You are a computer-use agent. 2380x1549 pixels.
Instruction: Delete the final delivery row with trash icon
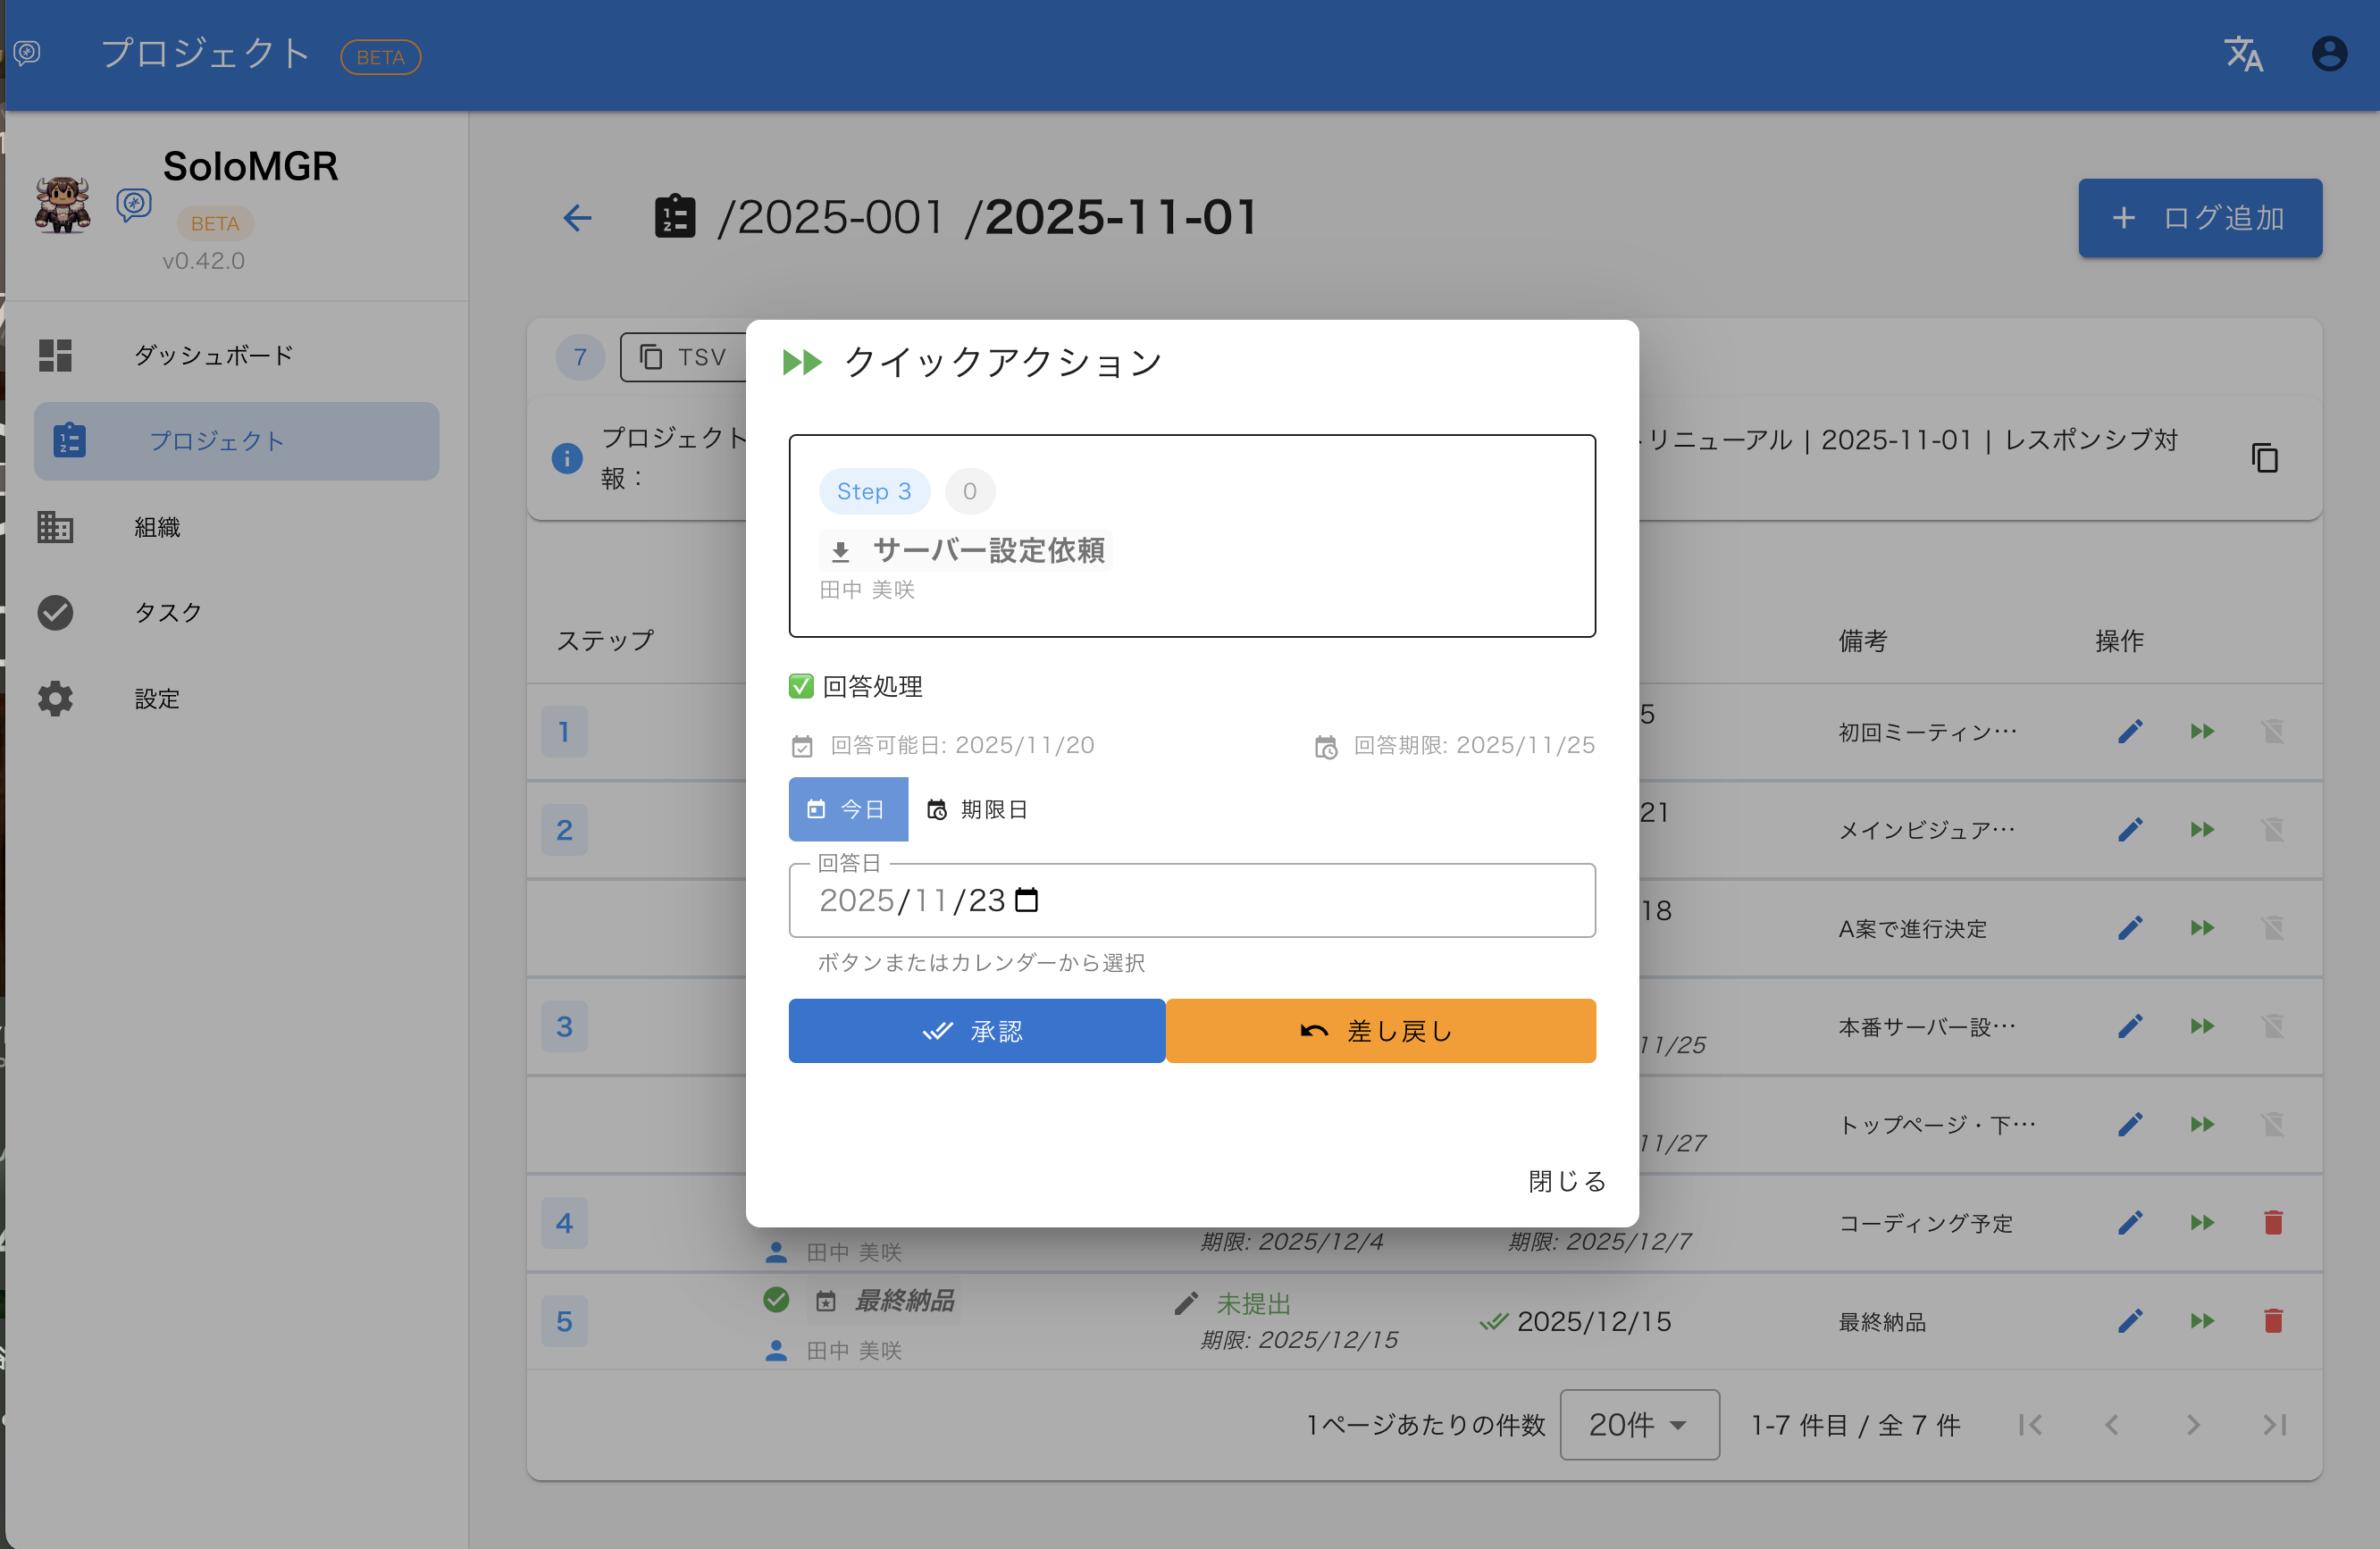coord(2273,1321)
